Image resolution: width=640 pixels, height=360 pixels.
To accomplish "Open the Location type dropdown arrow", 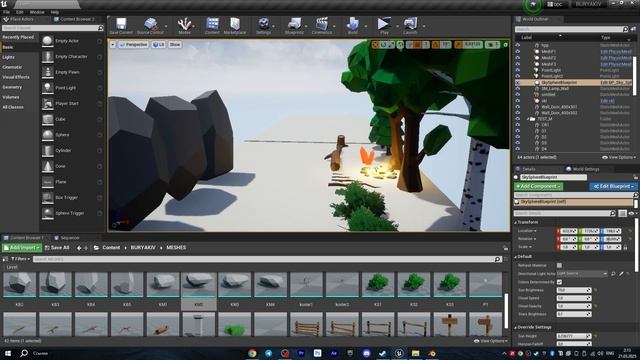I will pos(535,231).
